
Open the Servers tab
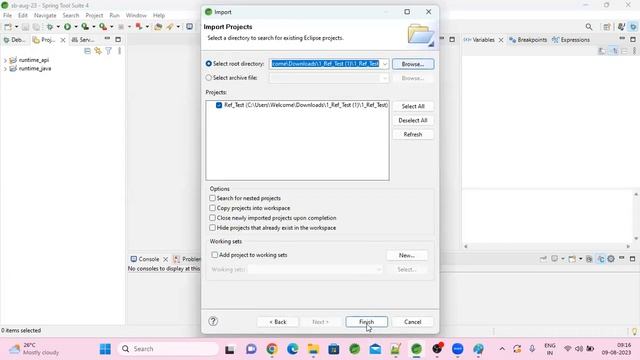point(83,40)
